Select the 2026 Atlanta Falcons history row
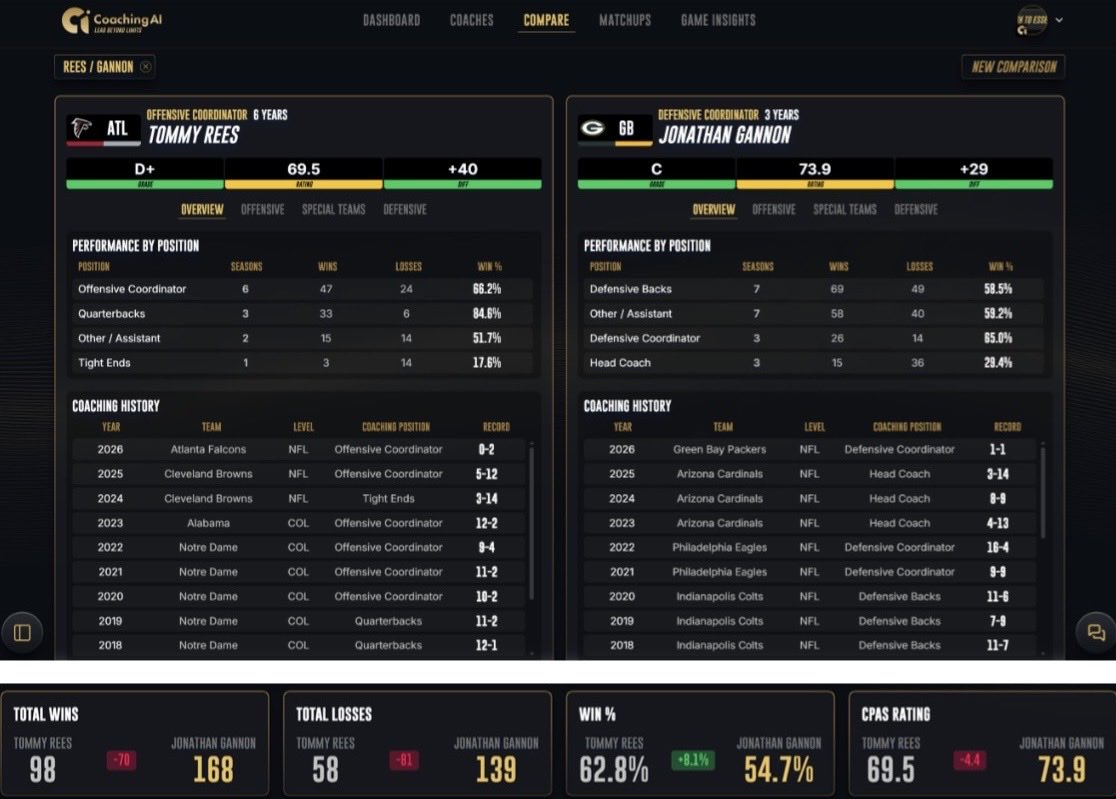The height and width of the screenshot is (799, 1116). [299, 449]
